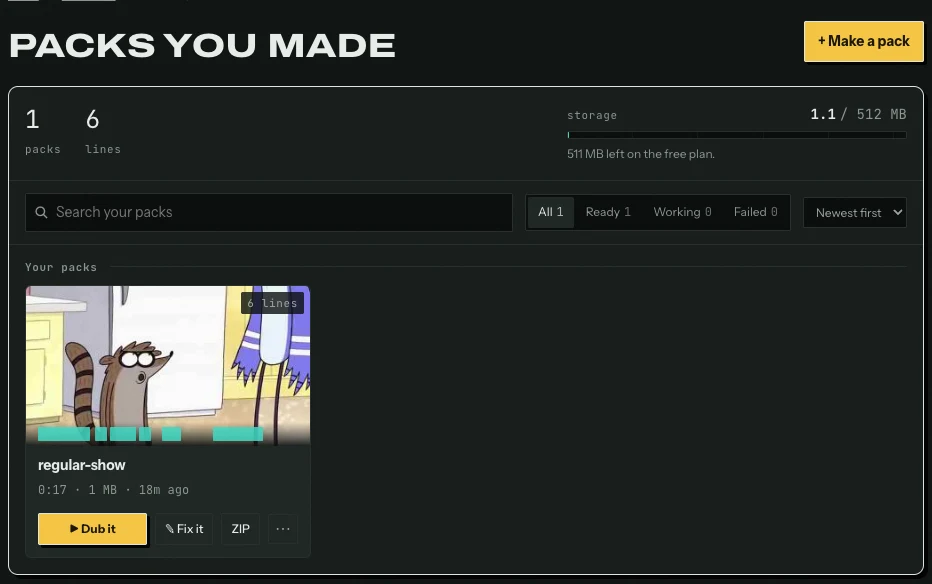Click the '1.1 / 512 MB' storage value
The width and height of the screenshot is (932, 584).
click(x=858, y=114)
